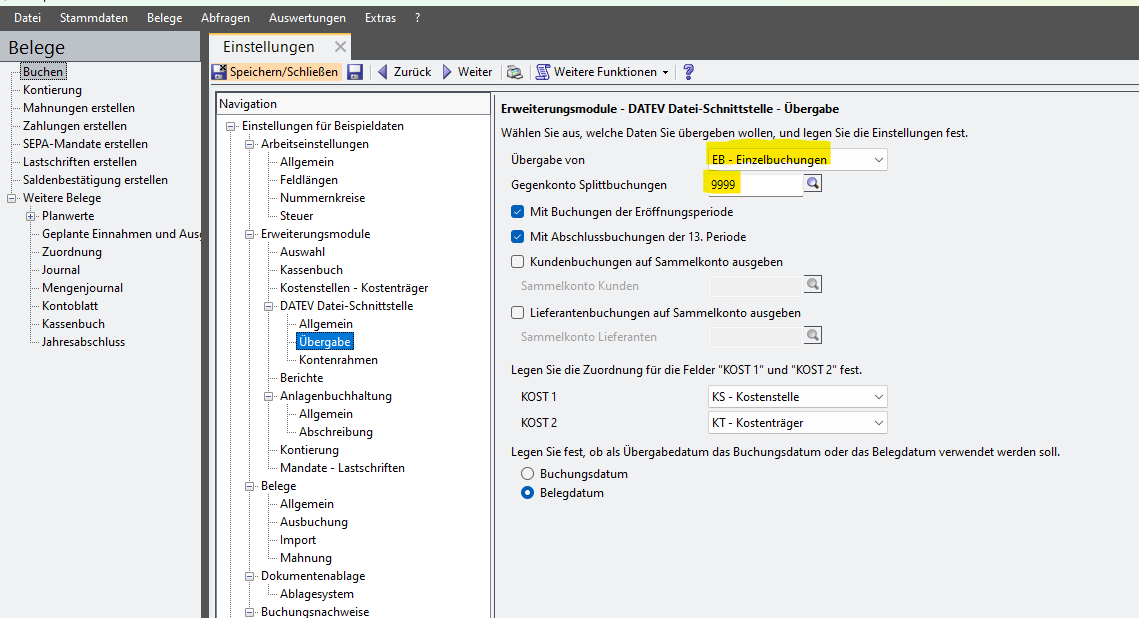Click the Gegenkonto Splittbuchungen input field
Viewport: 1139px width, 618px height.
click(753, 184)
